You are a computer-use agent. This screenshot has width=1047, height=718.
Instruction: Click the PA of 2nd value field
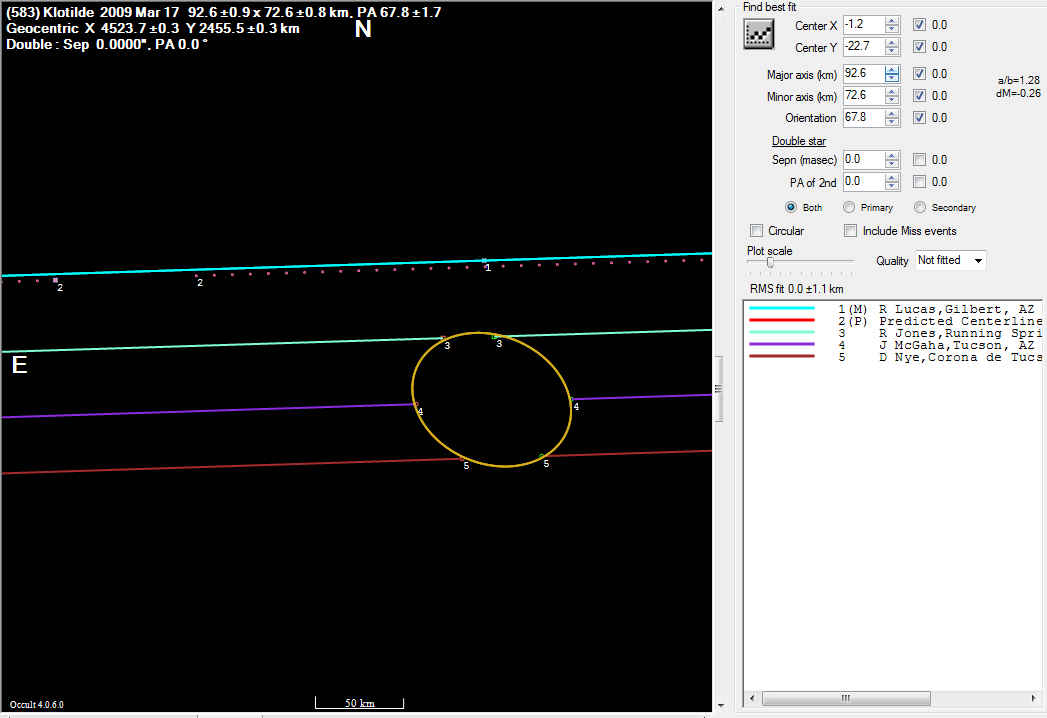(863, 182)
